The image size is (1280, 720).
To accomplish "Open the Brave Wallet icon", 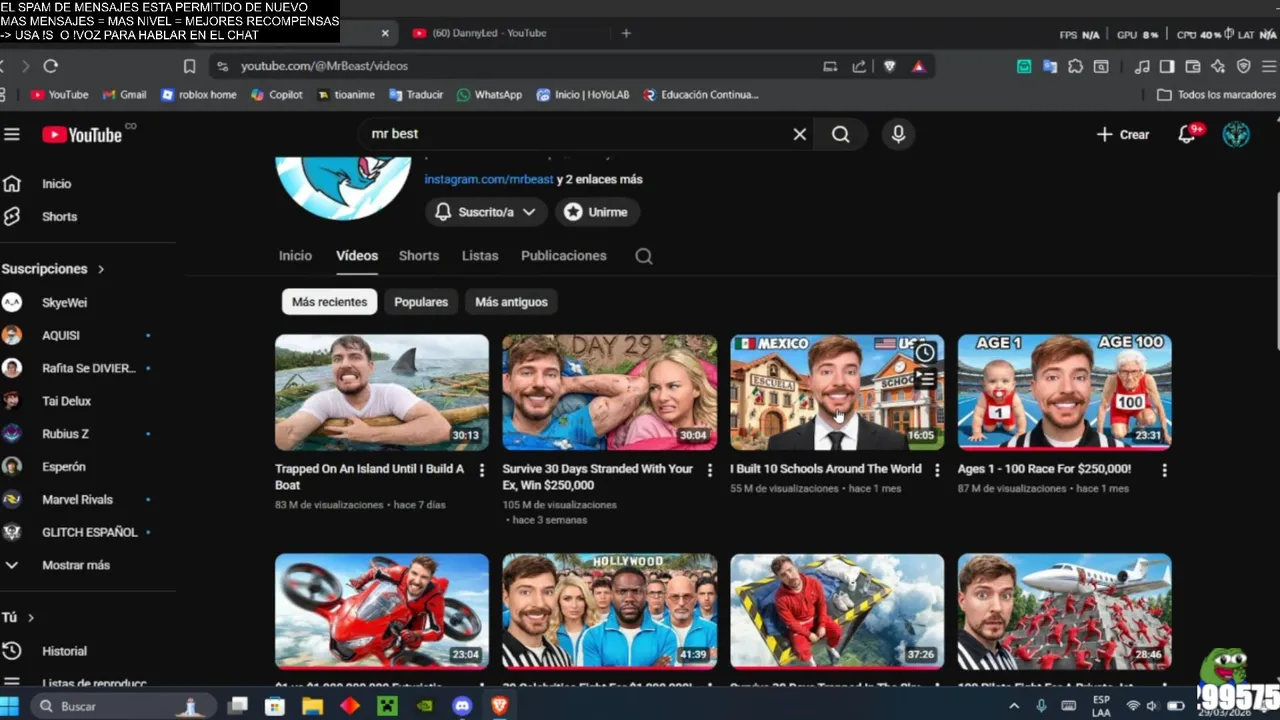I will [x=1192, y=66].
